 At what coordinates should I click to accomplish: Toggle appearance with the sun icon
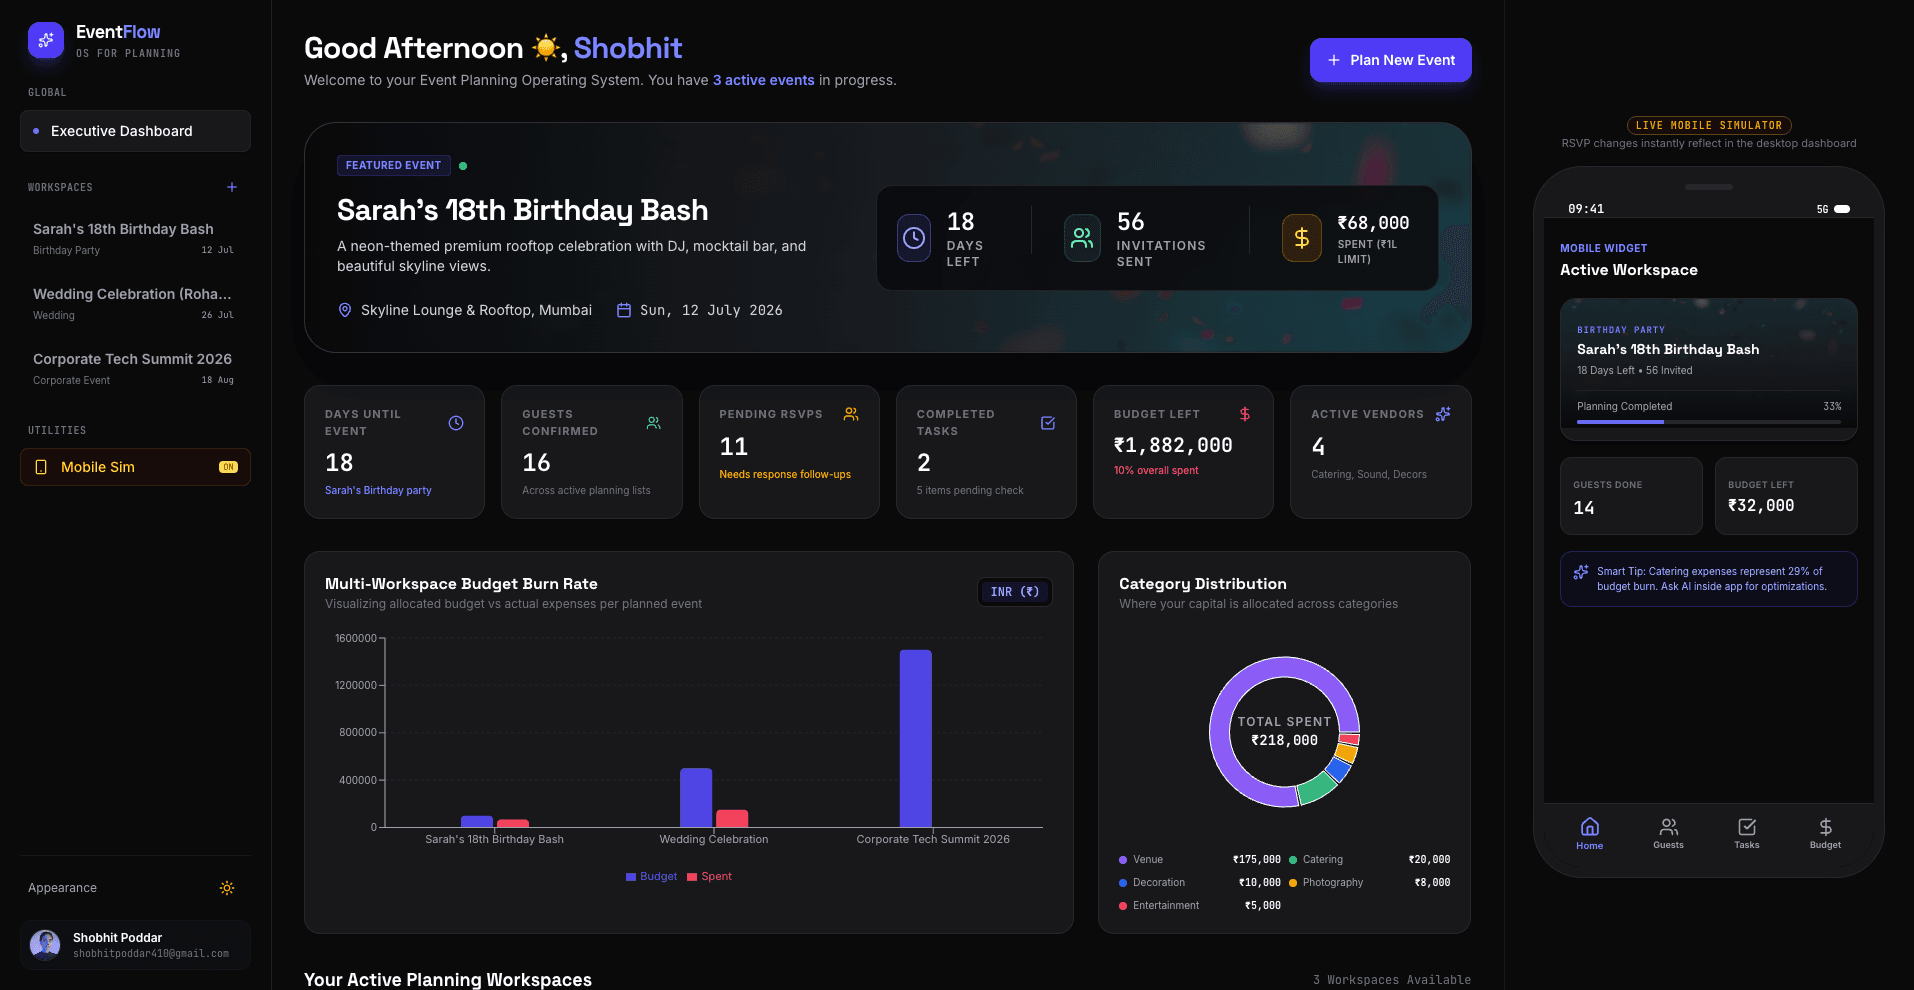tap(227, 888)
